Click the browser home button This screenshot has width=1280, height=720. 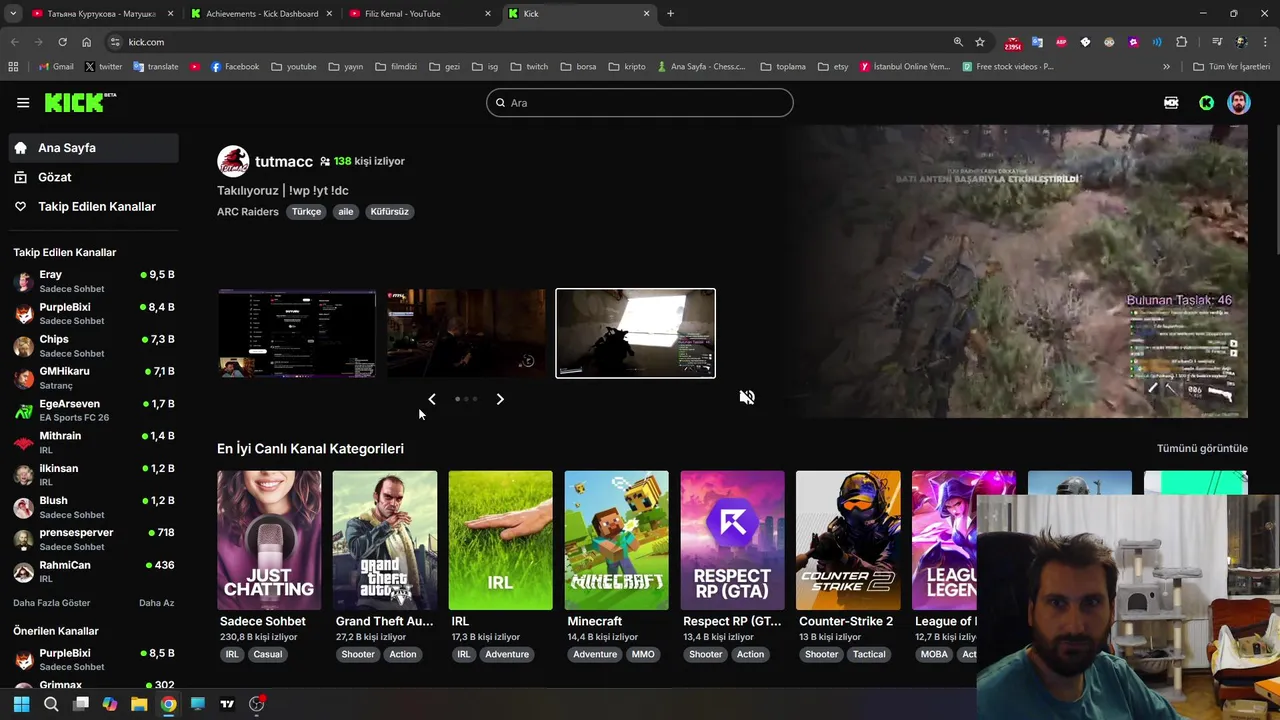pyautogui.click(x=86, y=42)
